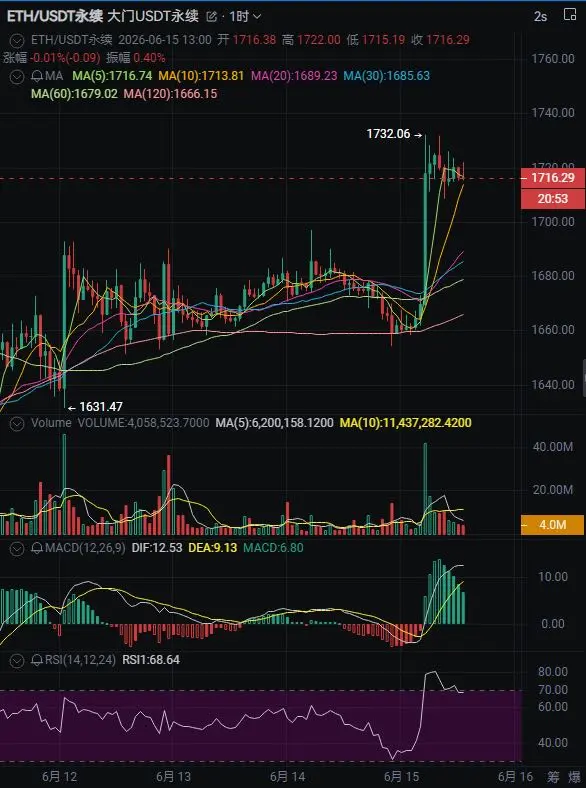
Task: Click the 收 1716.29 close price
Action: point(440,40)
